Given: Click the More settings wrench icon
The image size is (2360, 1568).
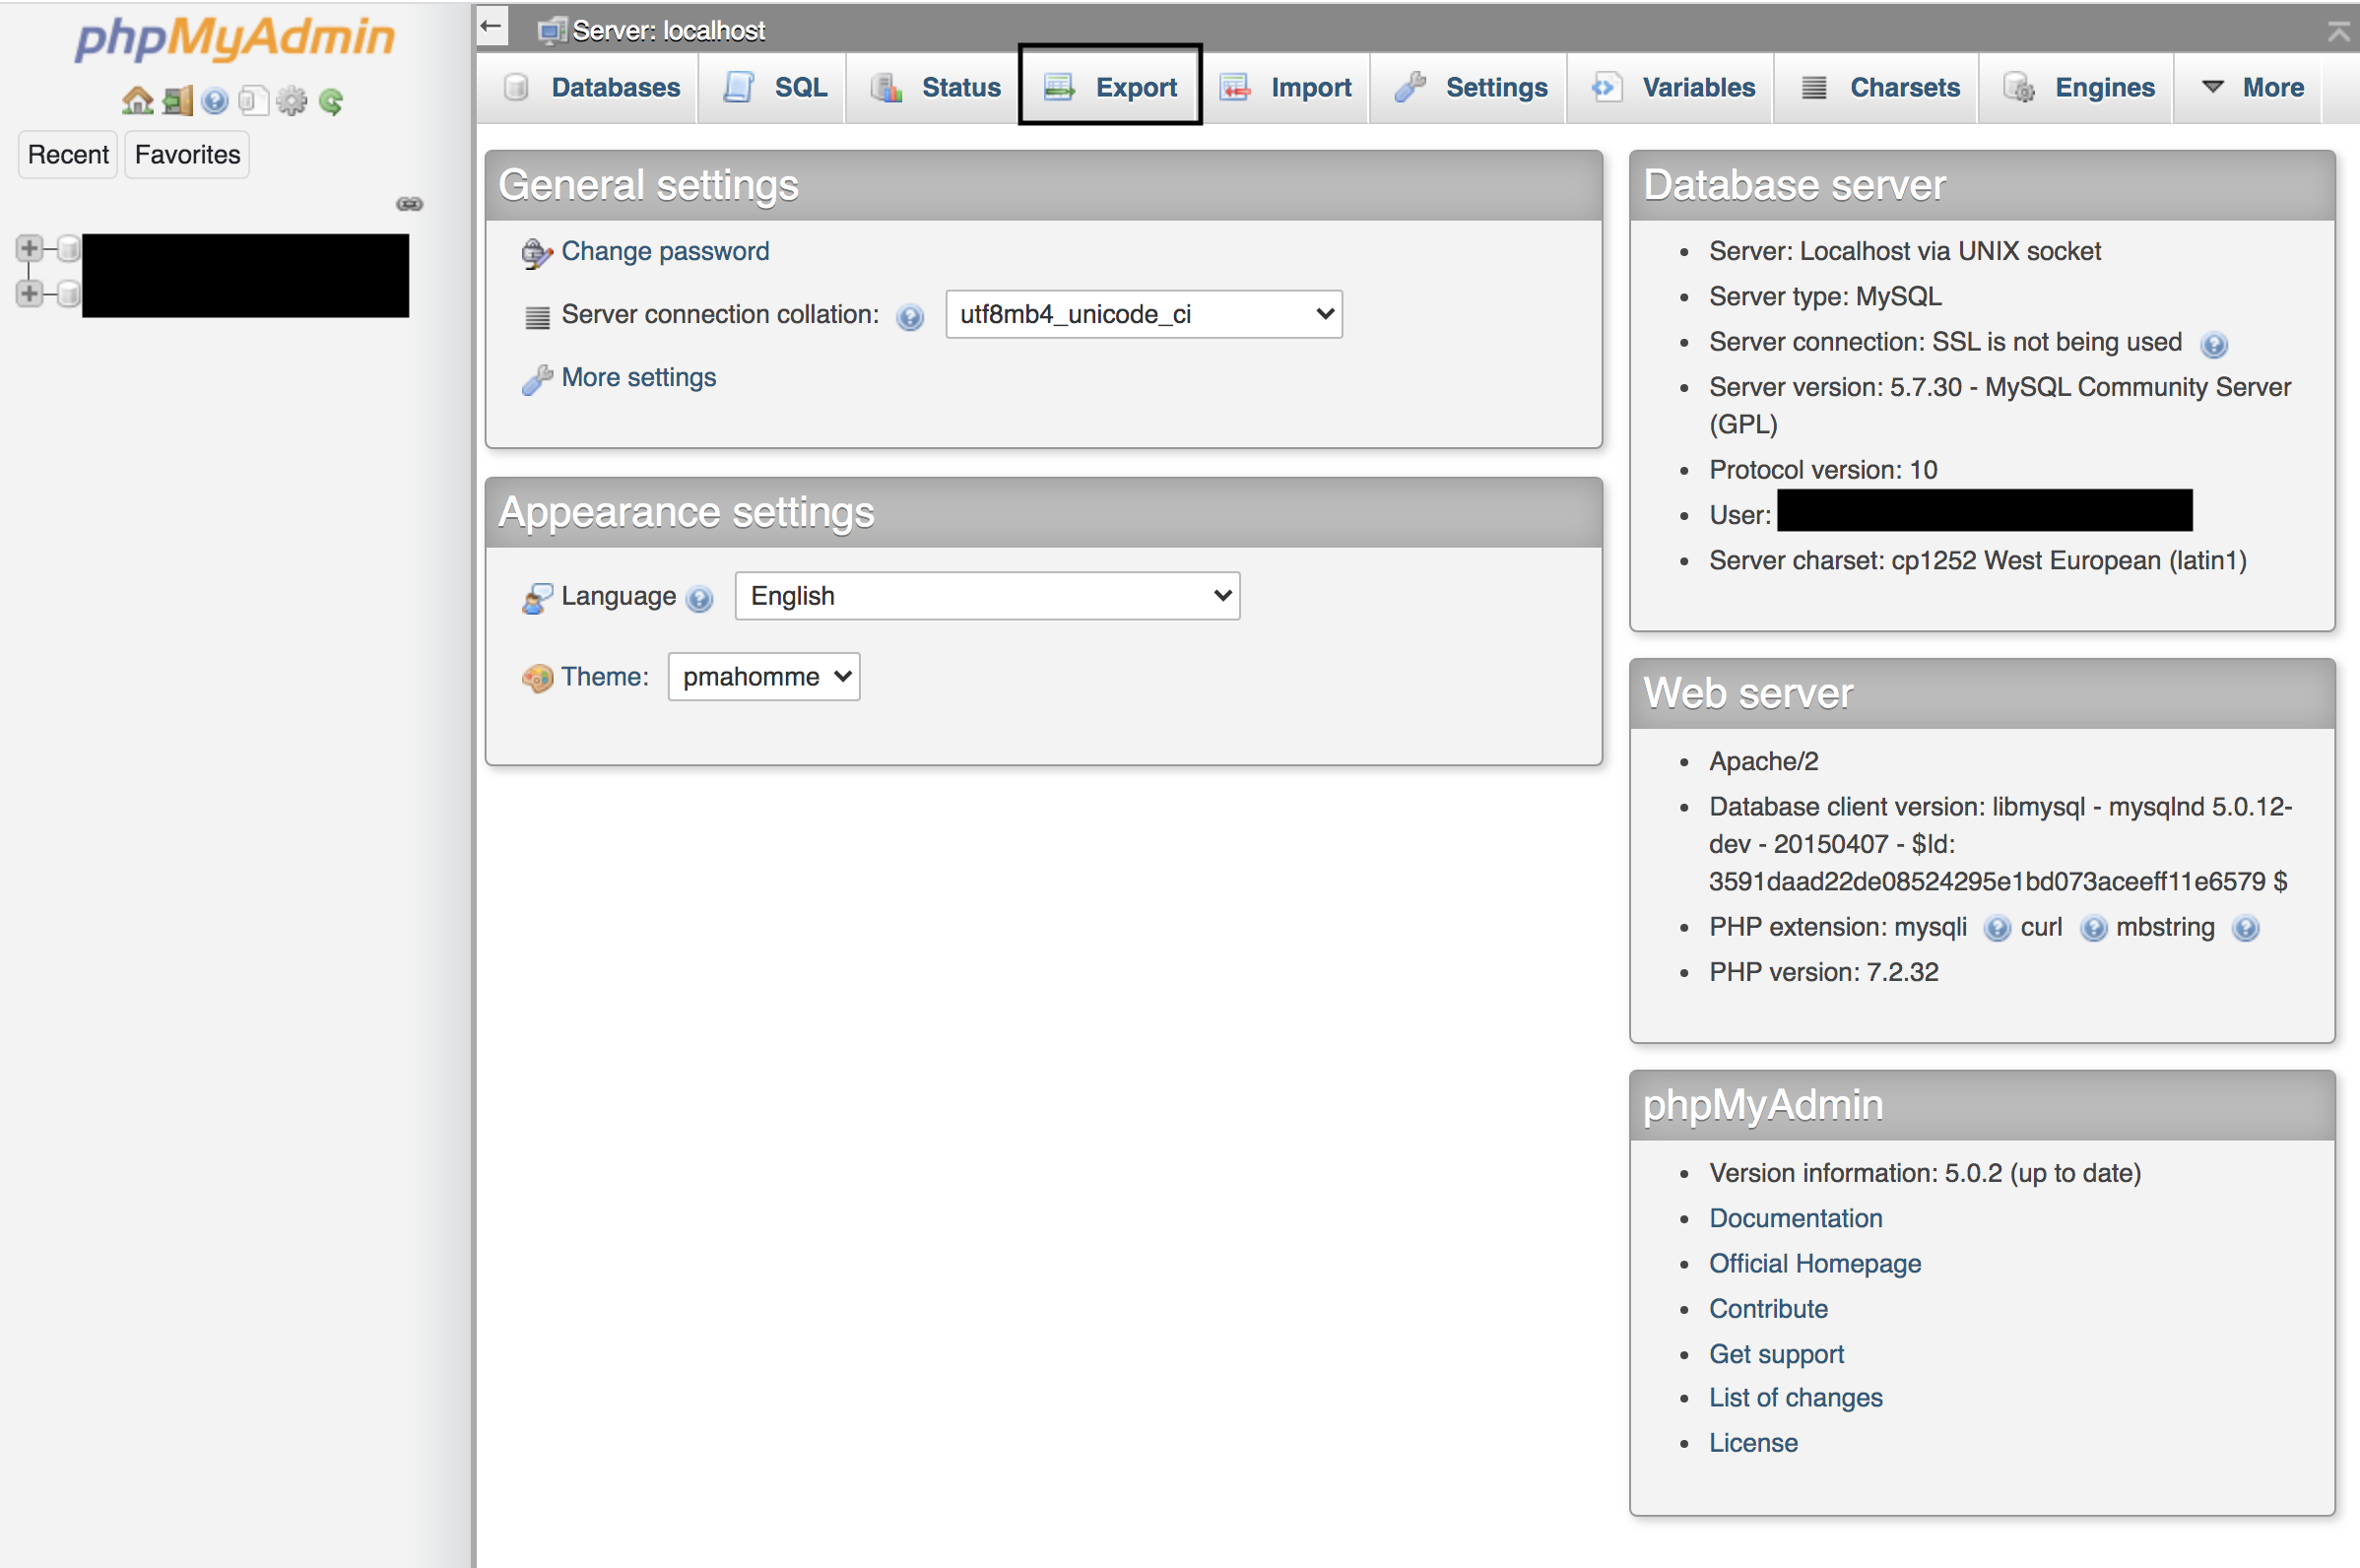Looking at the screenshot, I should pyautogui.click(x=537, y=380).
